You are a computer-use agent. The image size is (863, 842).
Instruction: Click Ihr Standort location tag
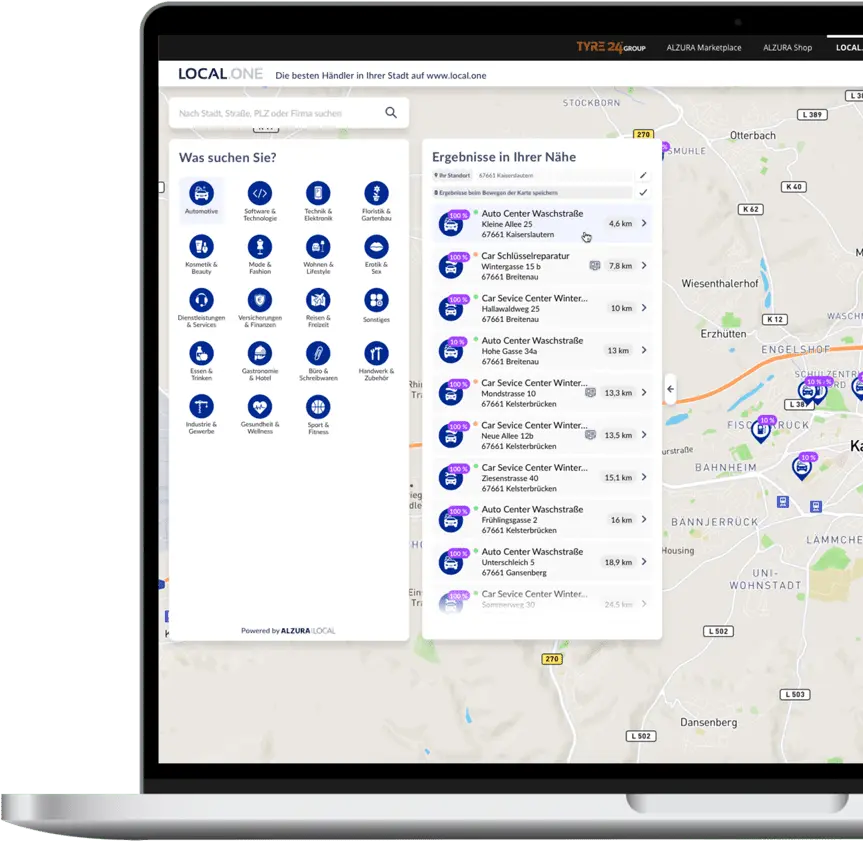453,176
